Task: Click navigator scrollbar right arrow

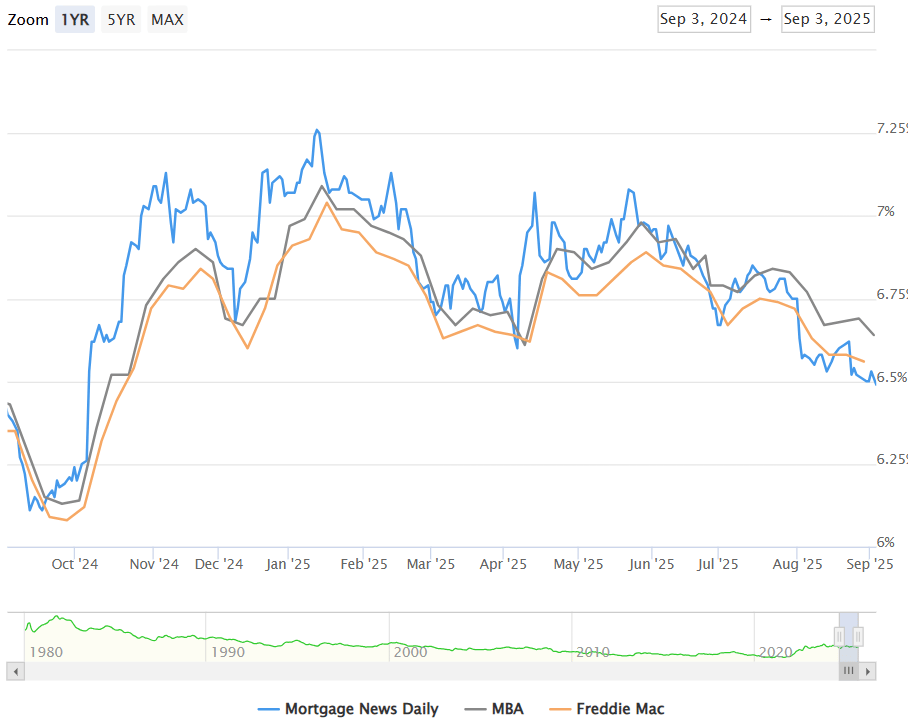Action: (867, 671)
